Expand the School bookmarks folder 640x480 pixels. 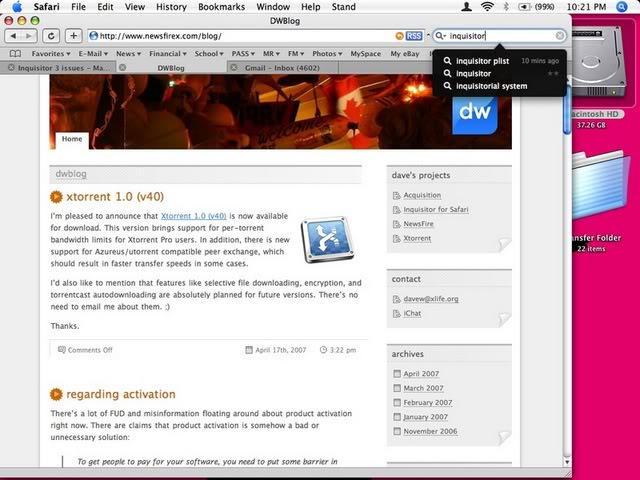pyautogui.click(x=209, y=54)
